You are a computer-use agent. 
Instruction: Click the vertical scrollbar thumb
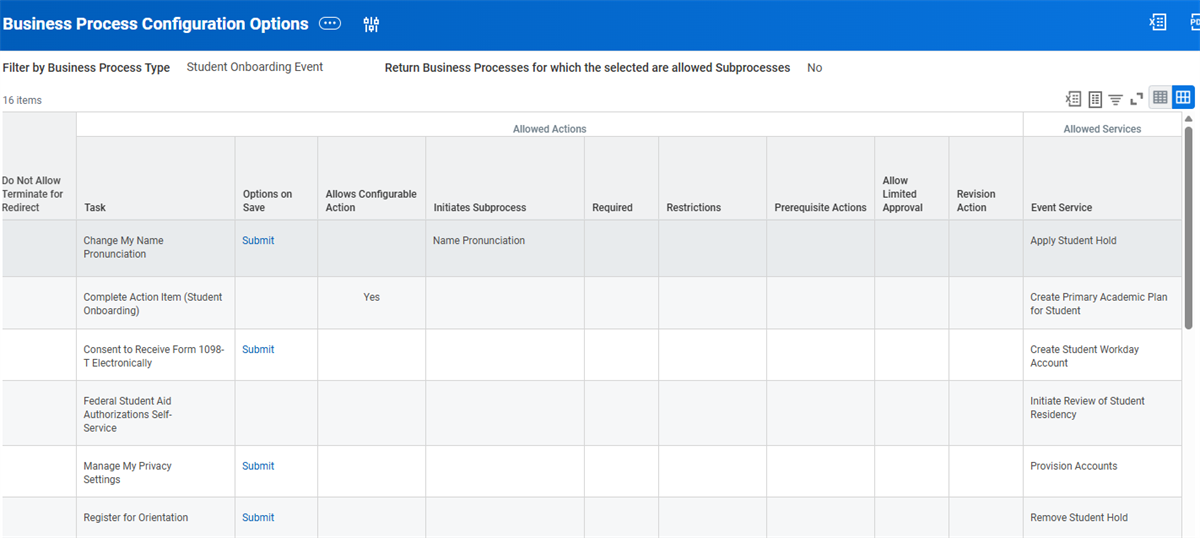coord(1189,226)
